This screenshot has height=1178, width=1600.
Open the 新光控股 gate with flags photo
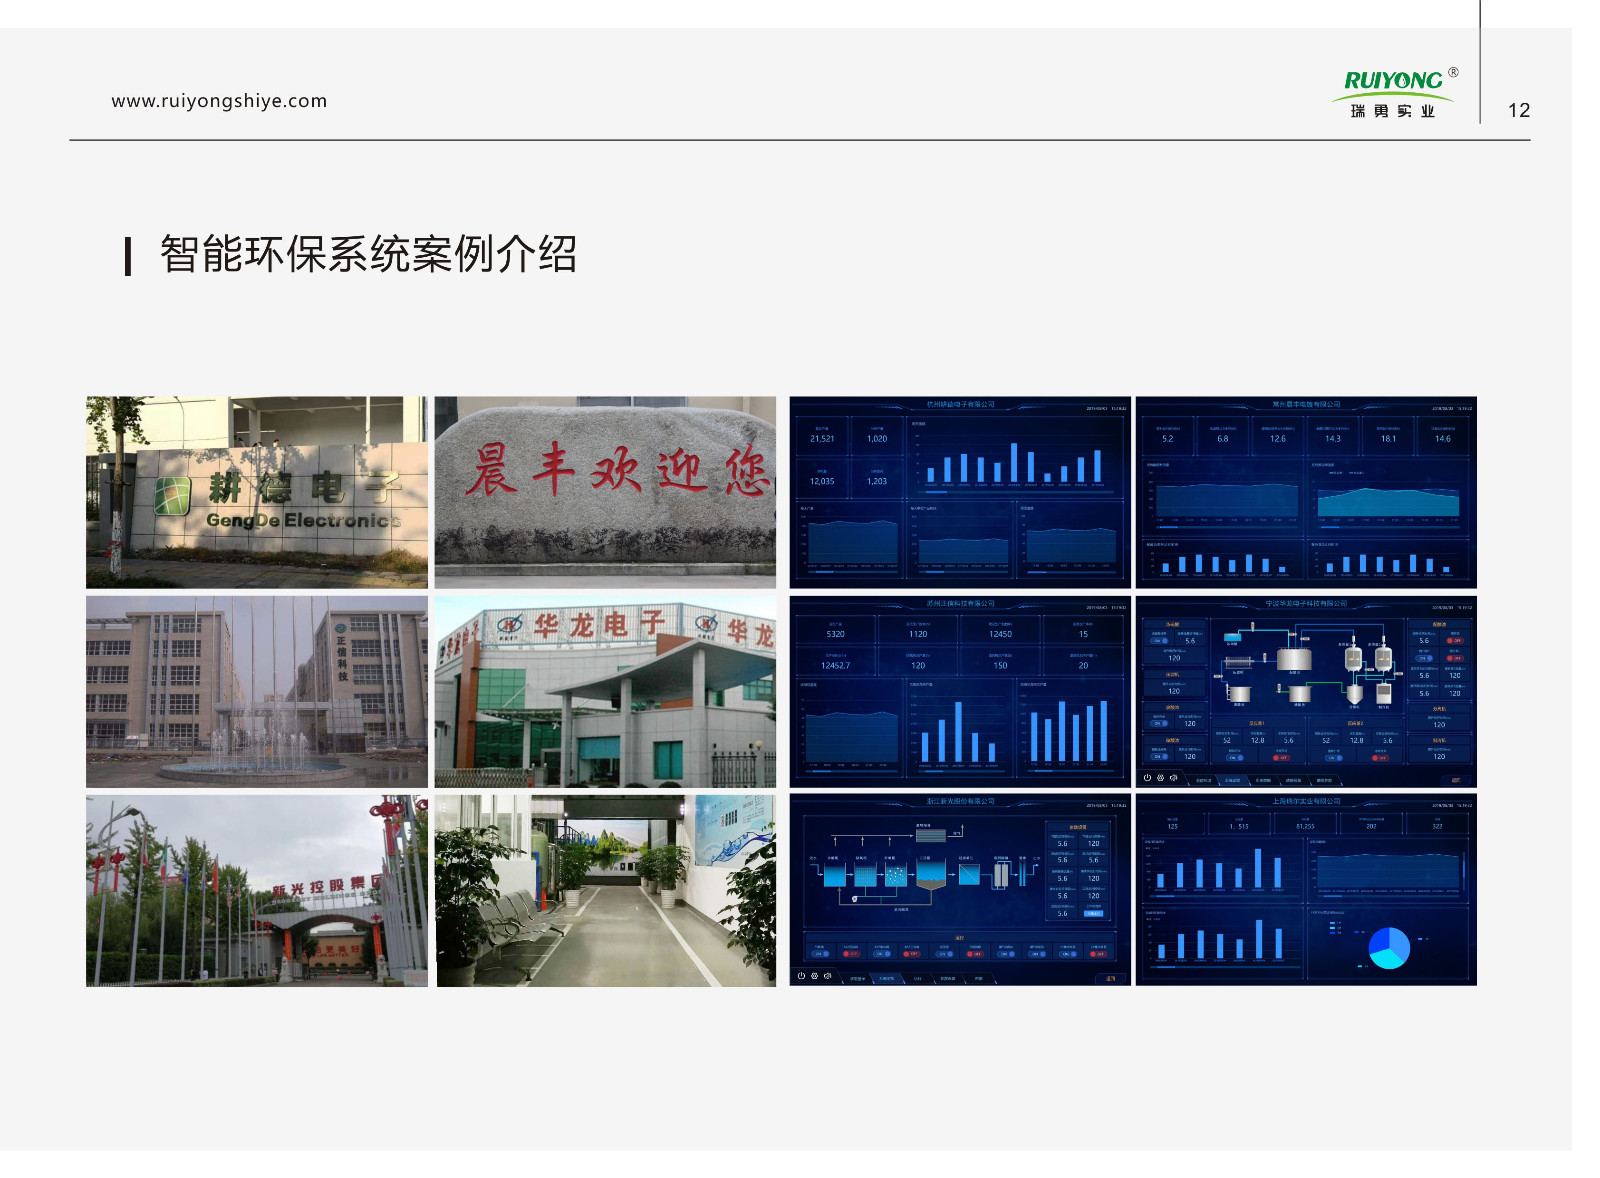pos(257,891)
